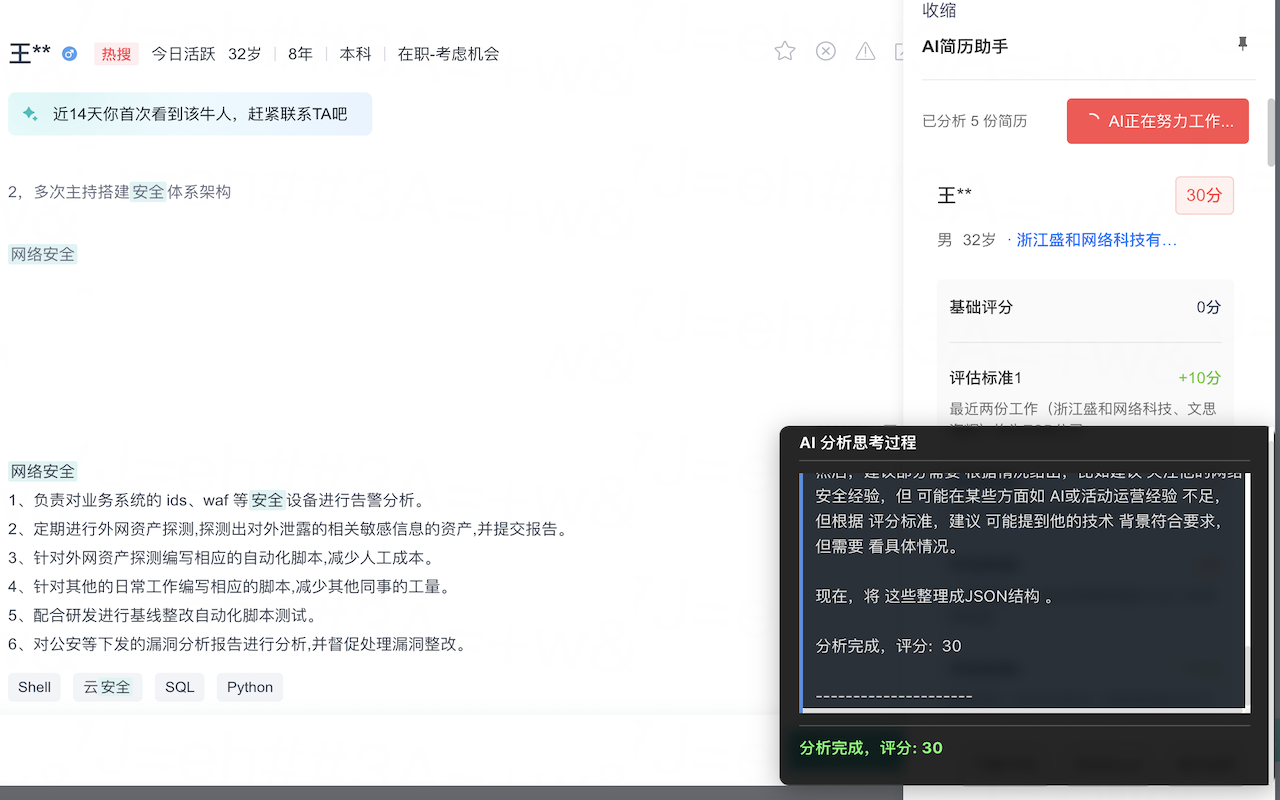Pin the AI简历助手 panel

[1242, 44]
